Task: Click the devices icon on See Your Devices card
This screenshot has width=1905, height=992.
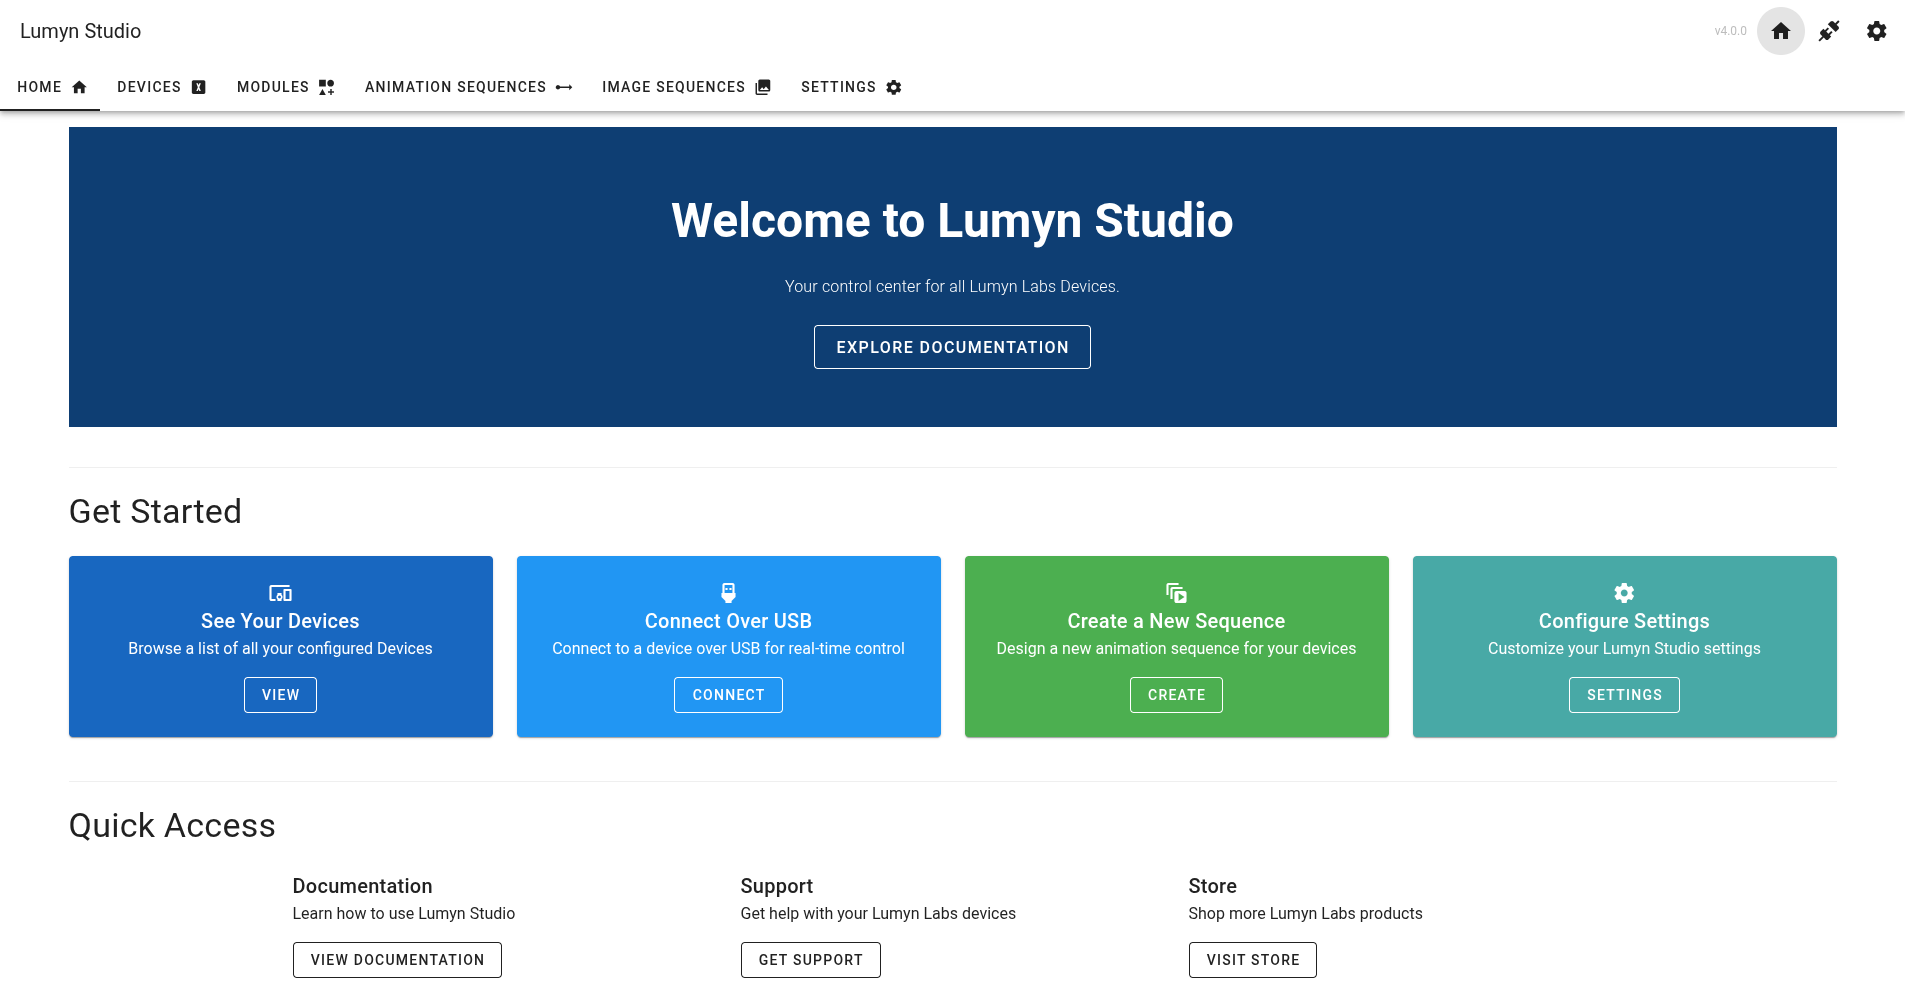Action: point(280,592)
